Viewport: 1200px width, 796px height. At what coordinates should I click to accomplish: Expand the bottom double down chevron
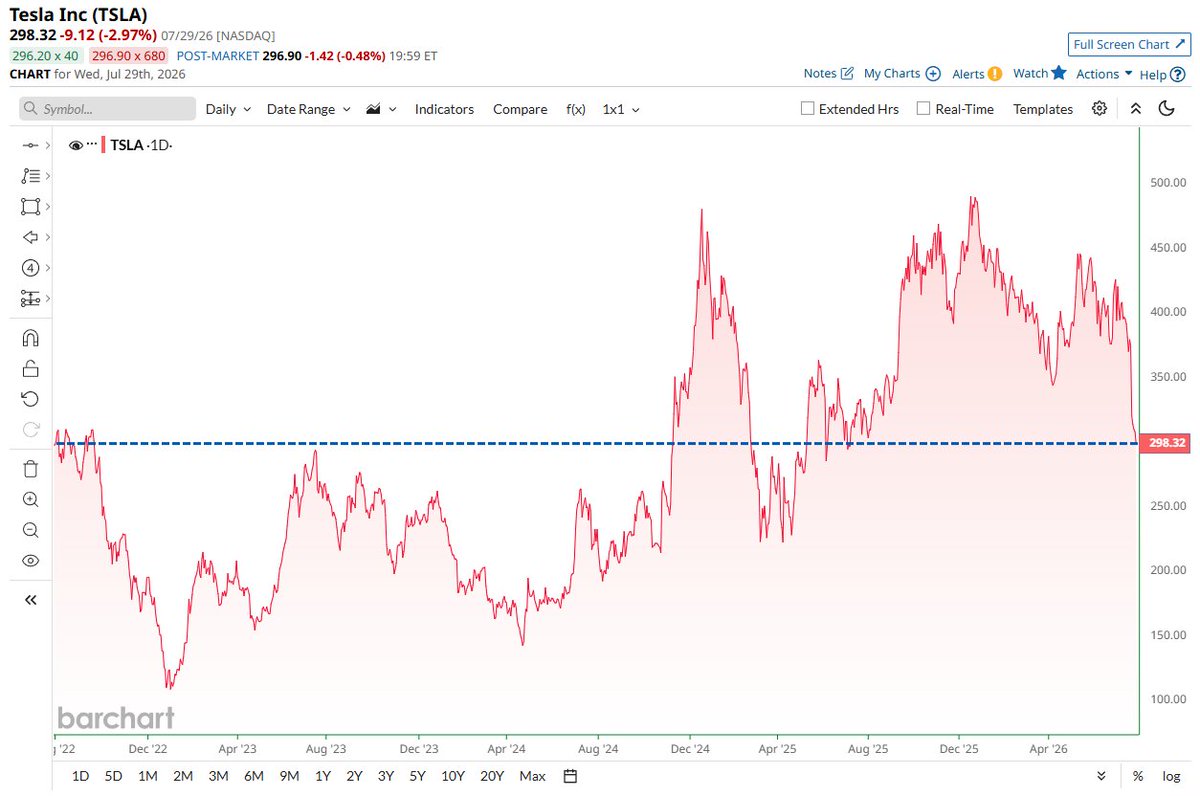(x=1101, y=776)
